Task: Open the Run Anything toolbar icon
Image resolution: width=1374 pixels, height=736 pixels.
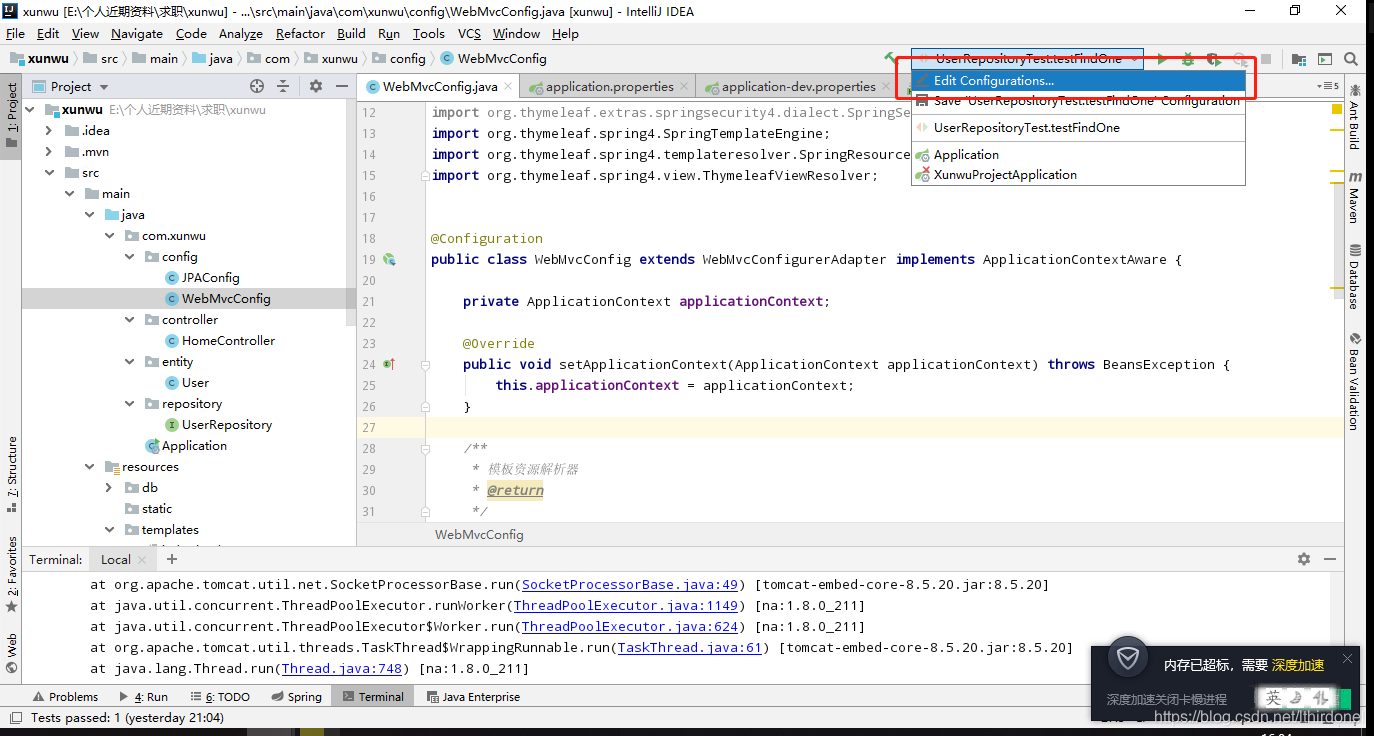Action: tap(1325, 59)
